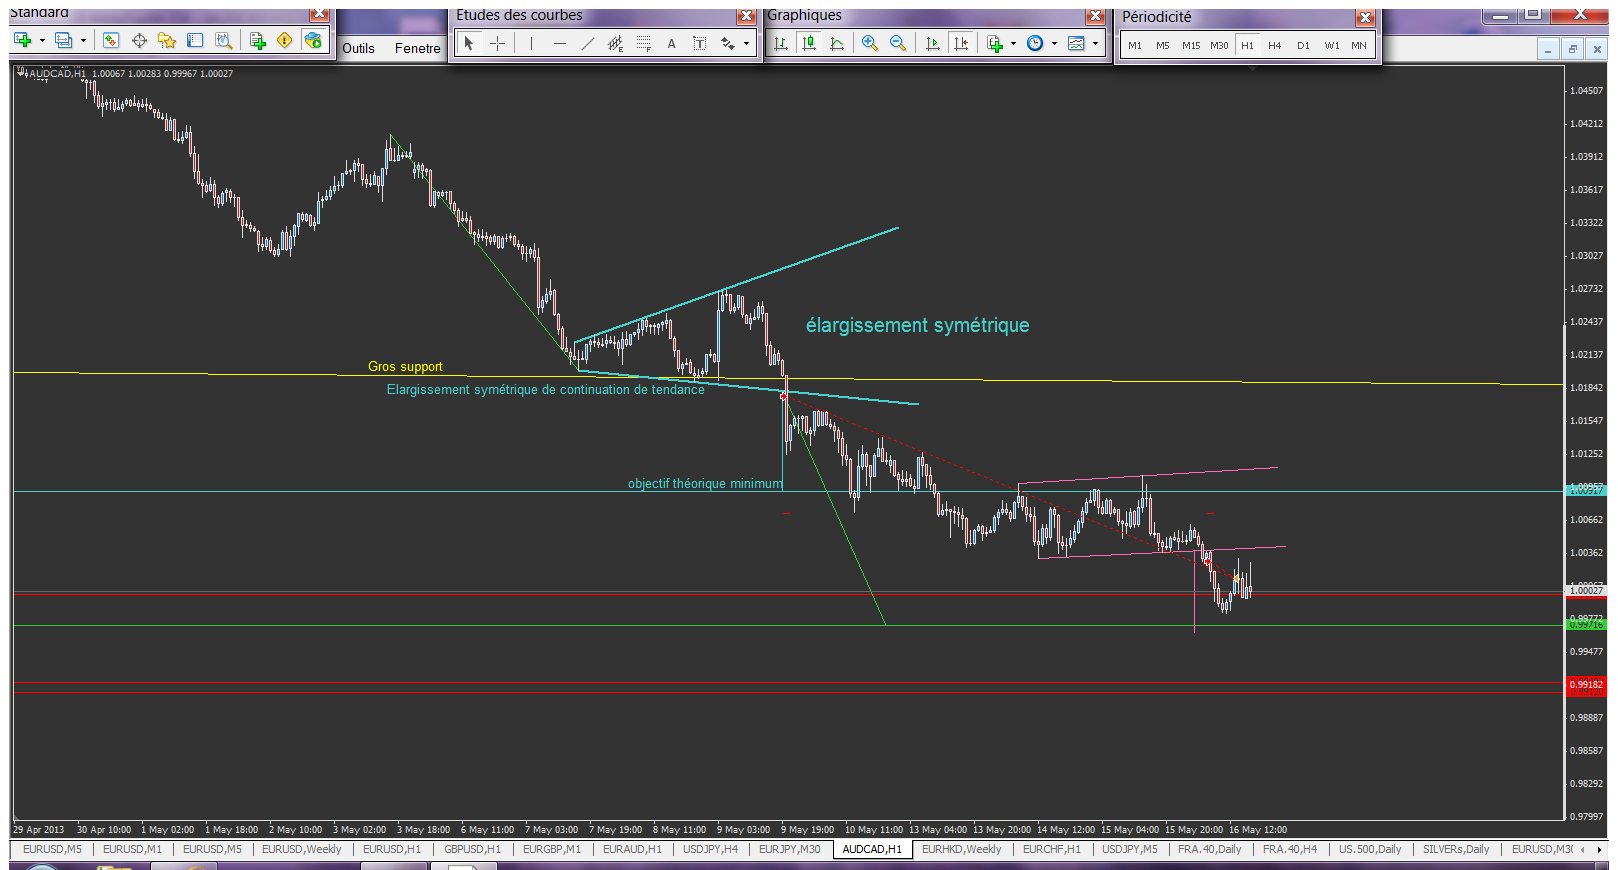The height and width of the screenshot is (870, 1618).
Task: Click the Zoom Out magnifier icon
Action: click(x=897, y=43)
